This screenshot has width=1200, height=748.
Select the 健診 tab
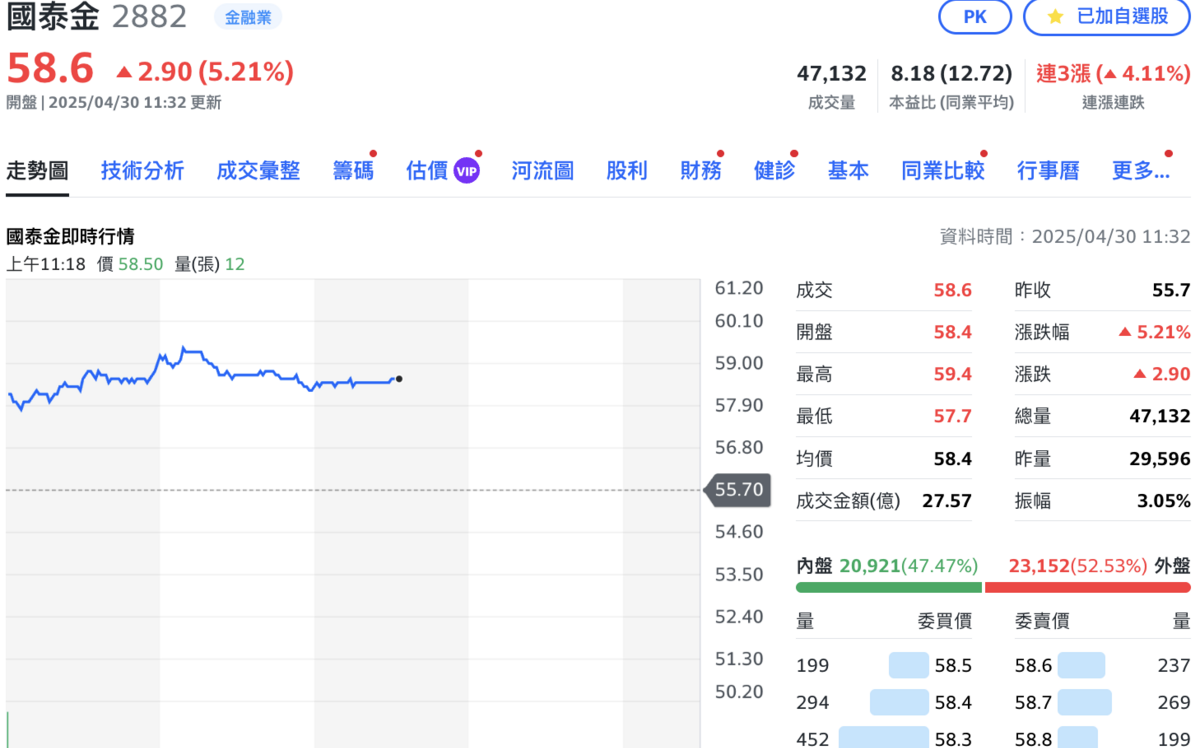click(x=774, y=171)
